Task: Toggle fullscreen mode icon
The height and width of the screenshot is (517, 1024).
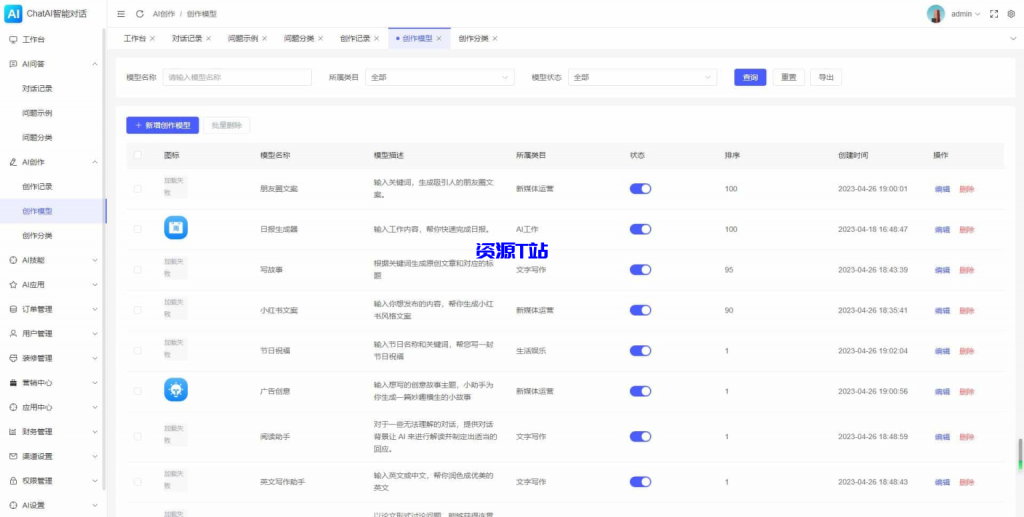Action: 995,14
